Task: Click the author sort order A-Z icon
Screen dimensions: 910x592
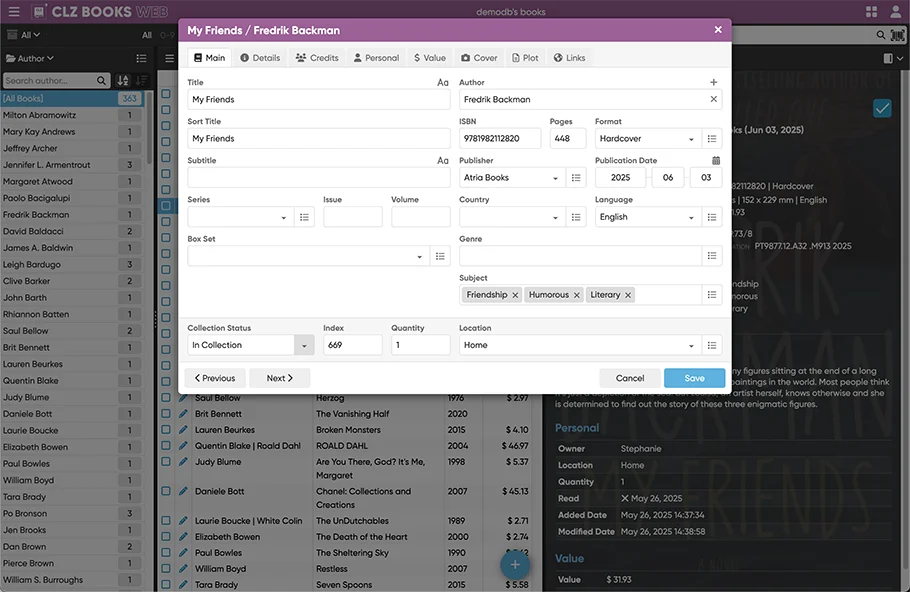Action: coord(123,81)
